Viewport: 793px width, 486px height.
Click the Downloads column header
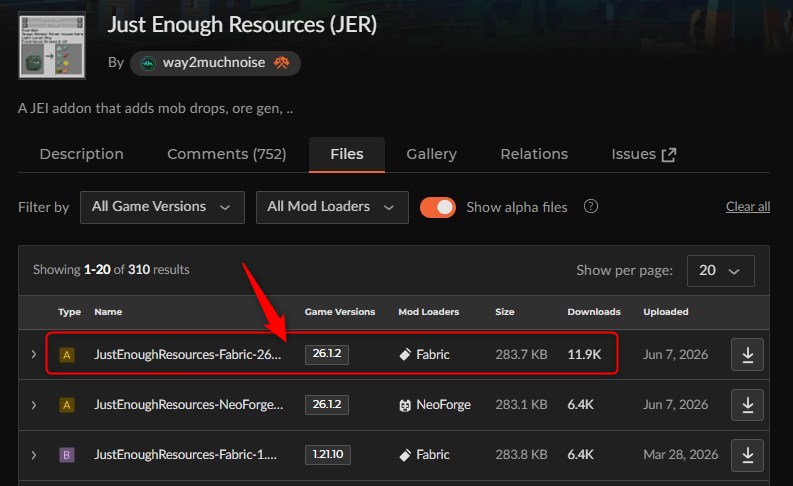594,312
